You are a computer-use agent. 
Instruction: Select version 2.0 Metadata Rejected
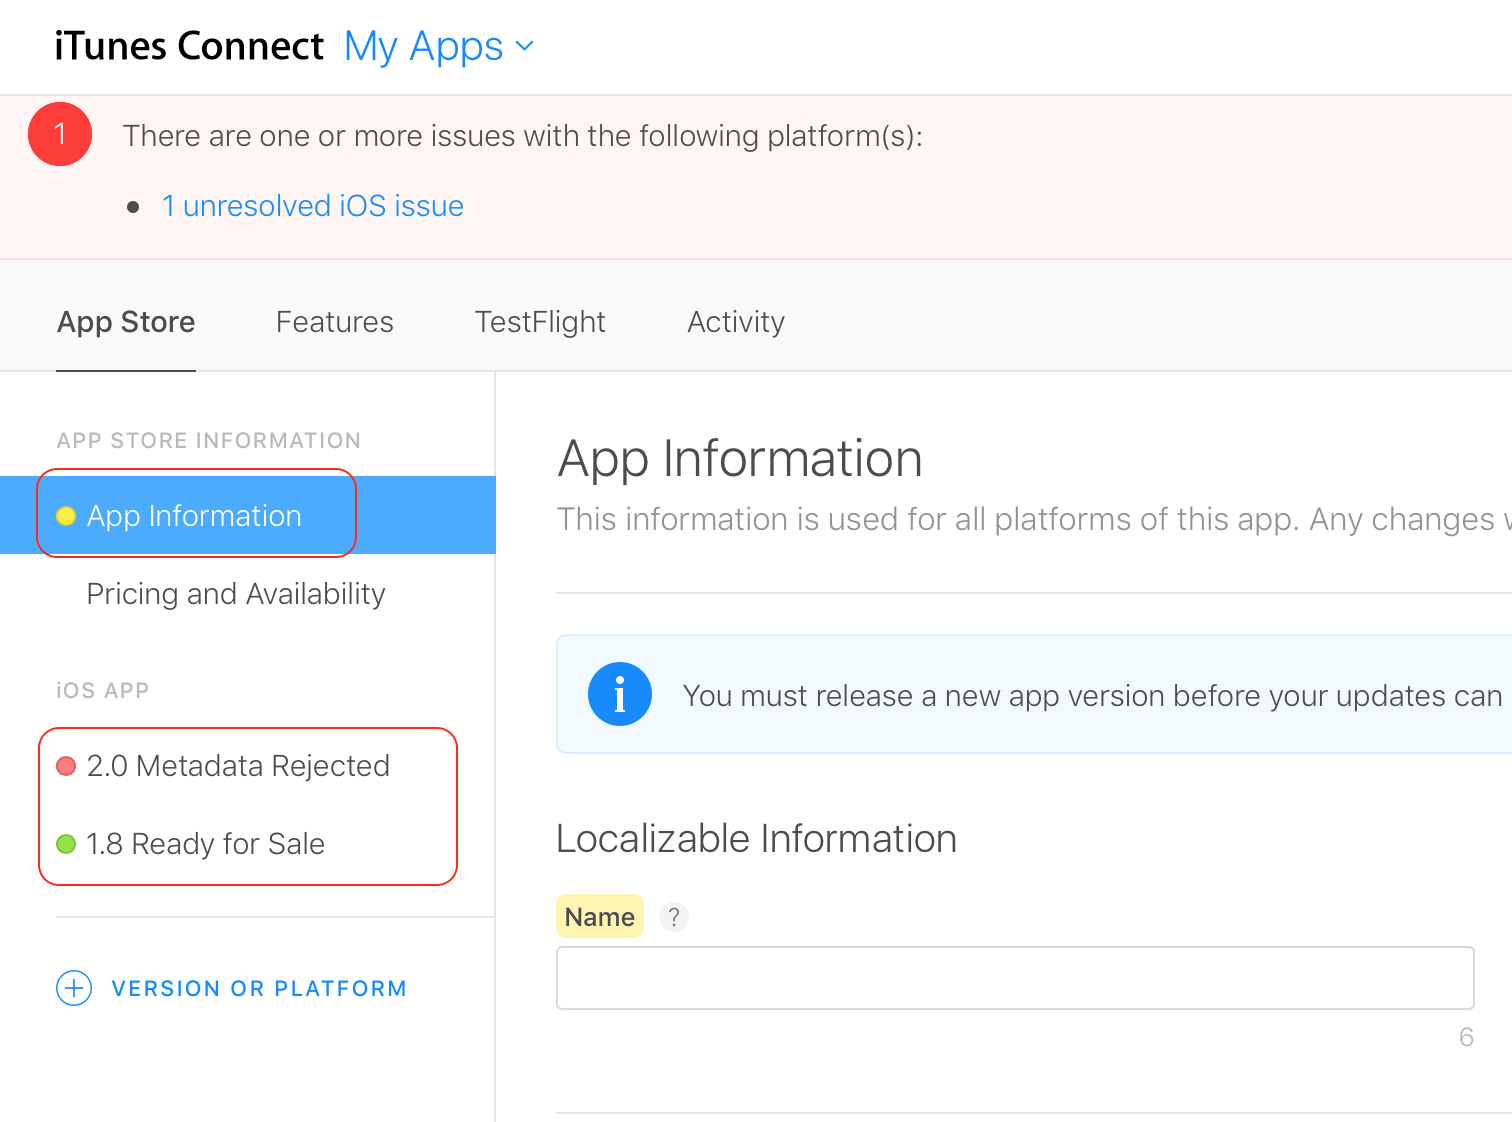238,765
